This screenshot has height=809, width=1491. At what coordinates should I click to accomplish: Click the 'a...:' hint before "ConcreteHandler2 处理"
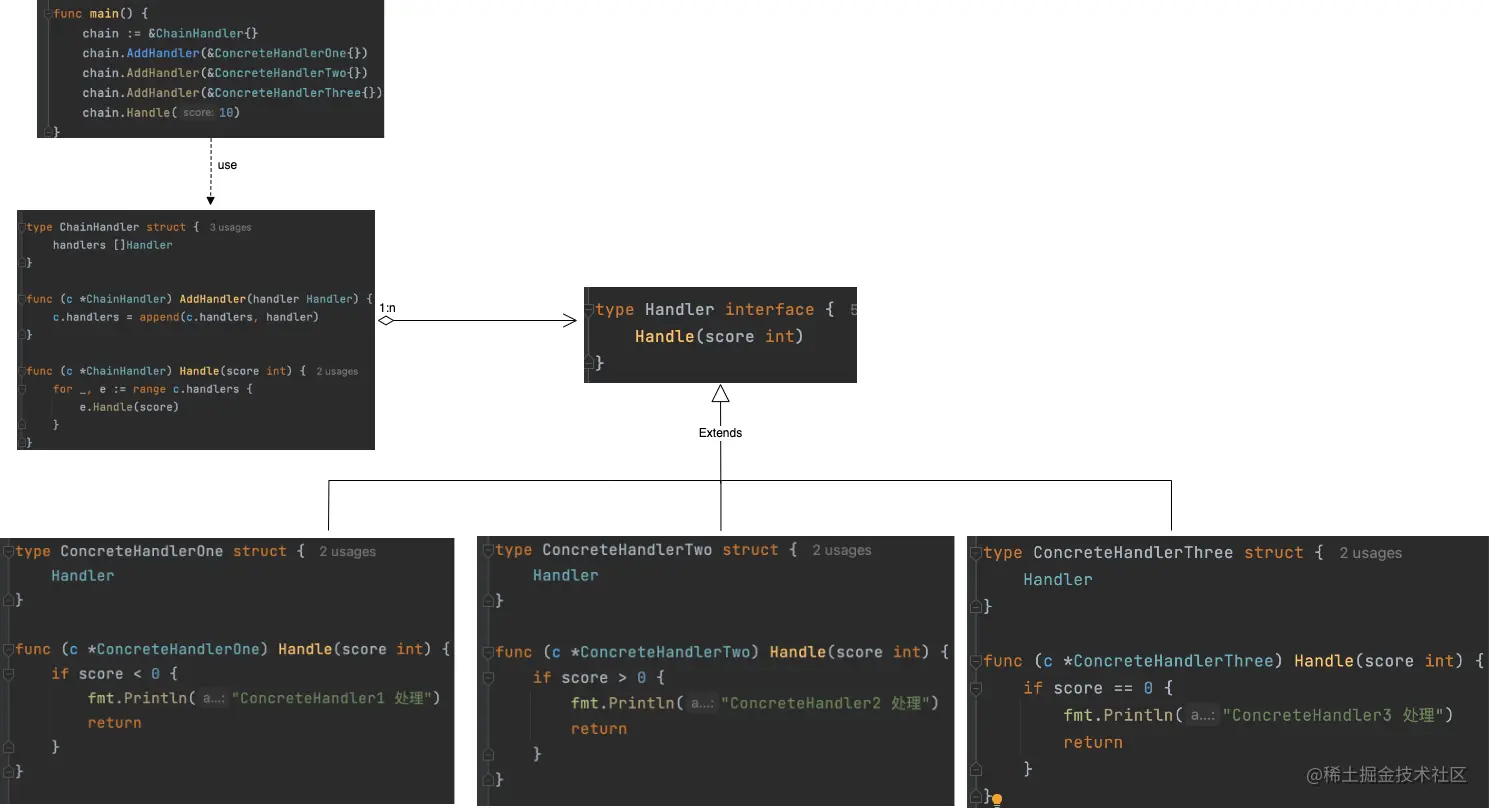[x=702, y=704]
